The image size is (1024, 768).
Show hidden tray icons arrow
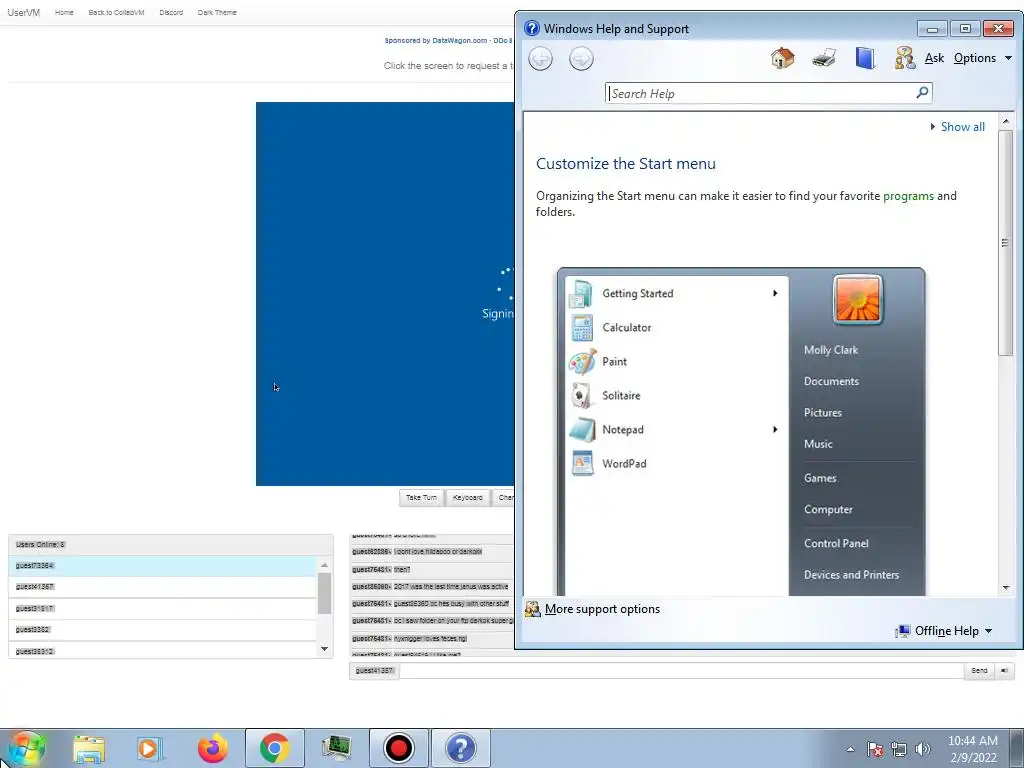(850, 749)
